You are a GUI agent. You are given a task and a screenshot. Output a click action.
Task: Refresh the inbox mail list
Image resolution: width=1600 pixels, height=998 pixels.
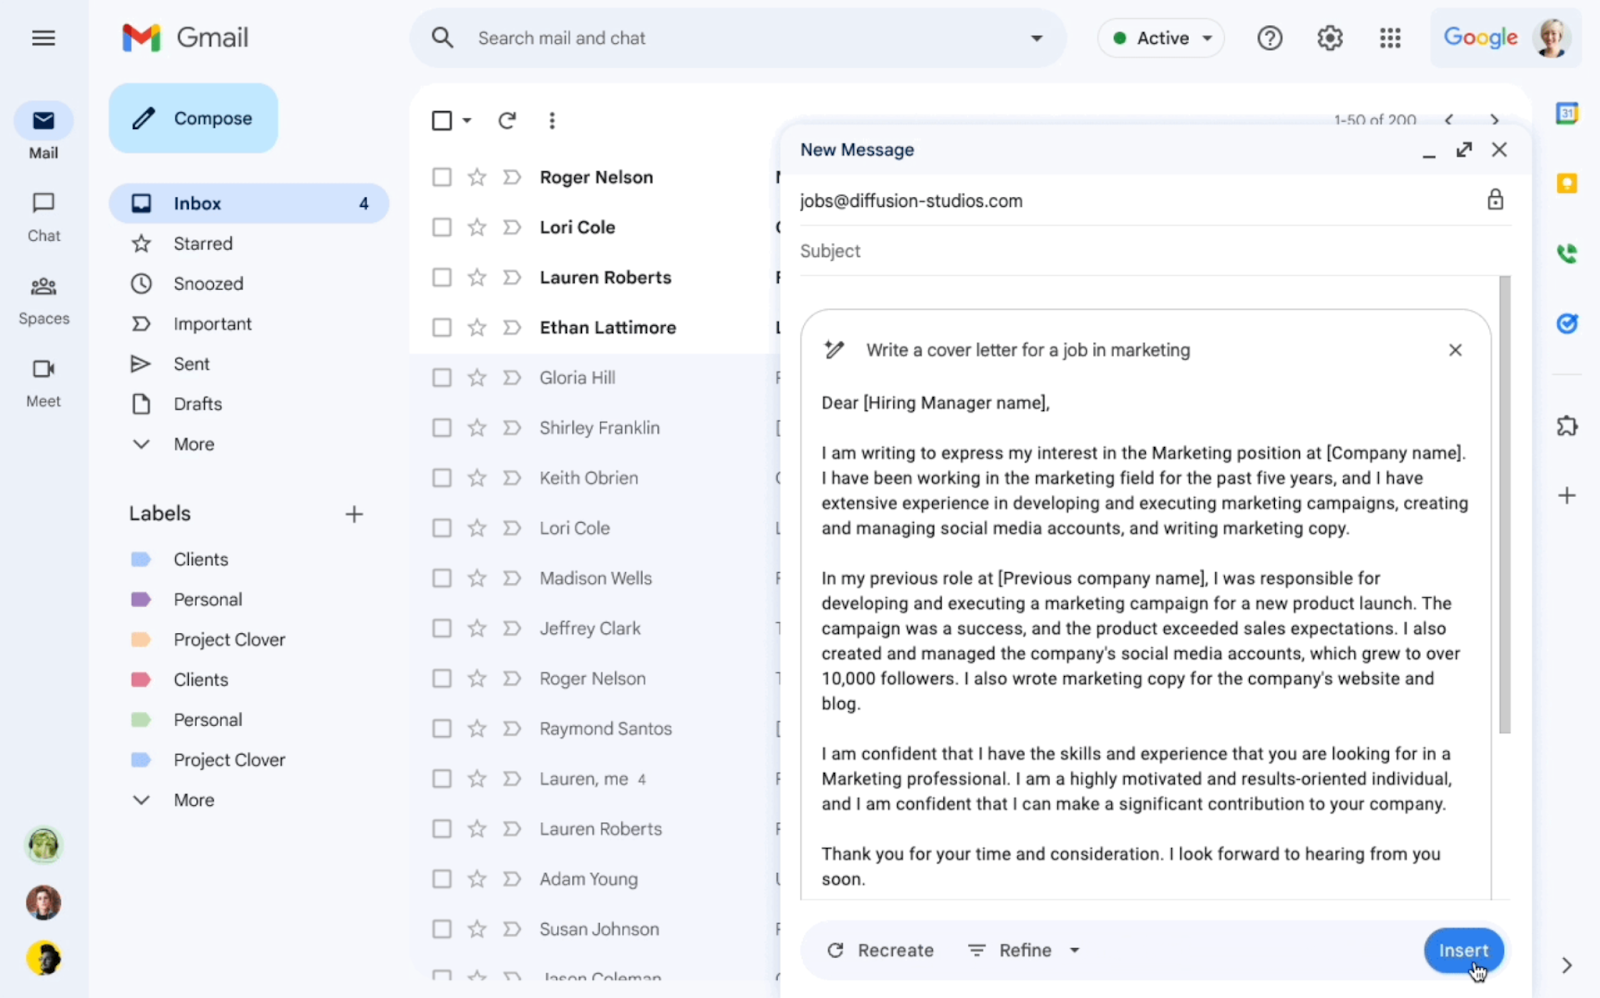click(507, 121)
